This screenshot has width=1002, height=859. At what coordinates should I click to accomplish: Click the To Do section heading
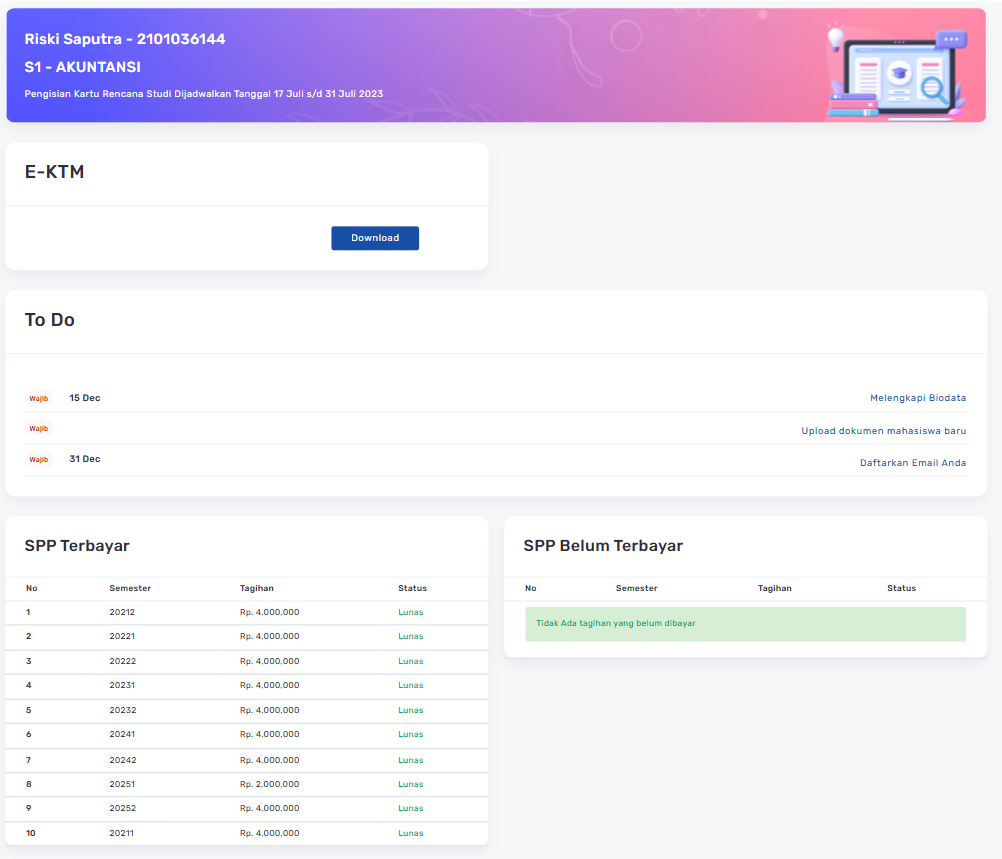pos(50,320)
